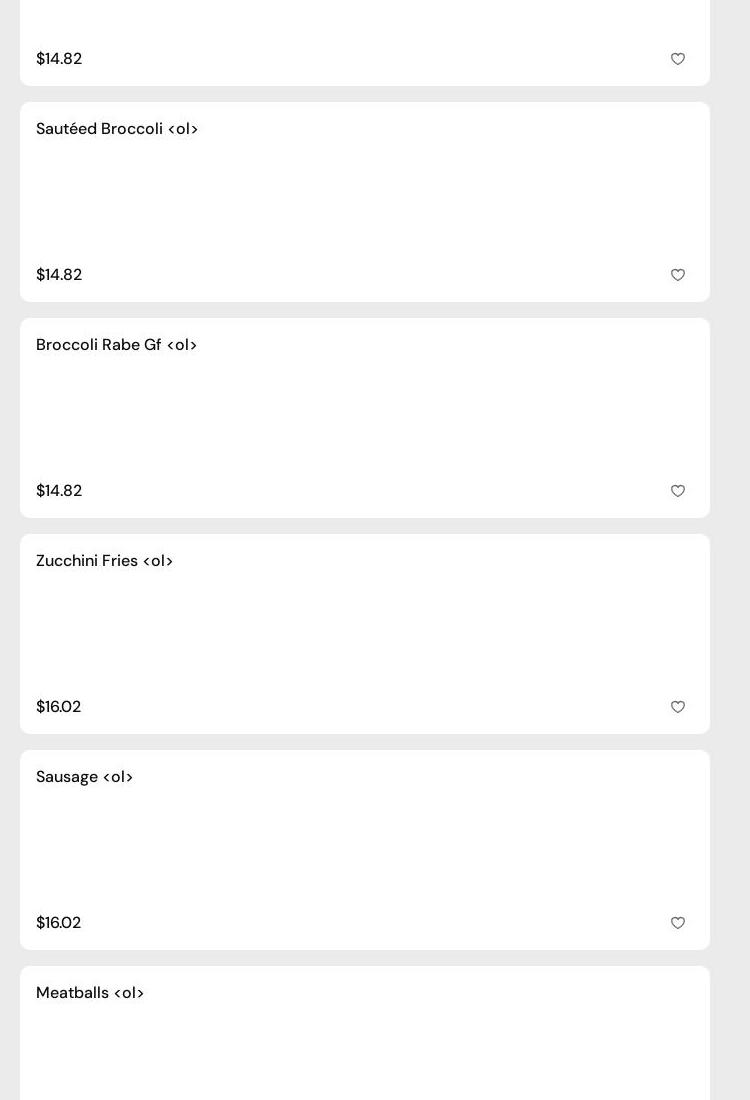Click the blank middle of Sautéed Broccoli card

(365, 202)
